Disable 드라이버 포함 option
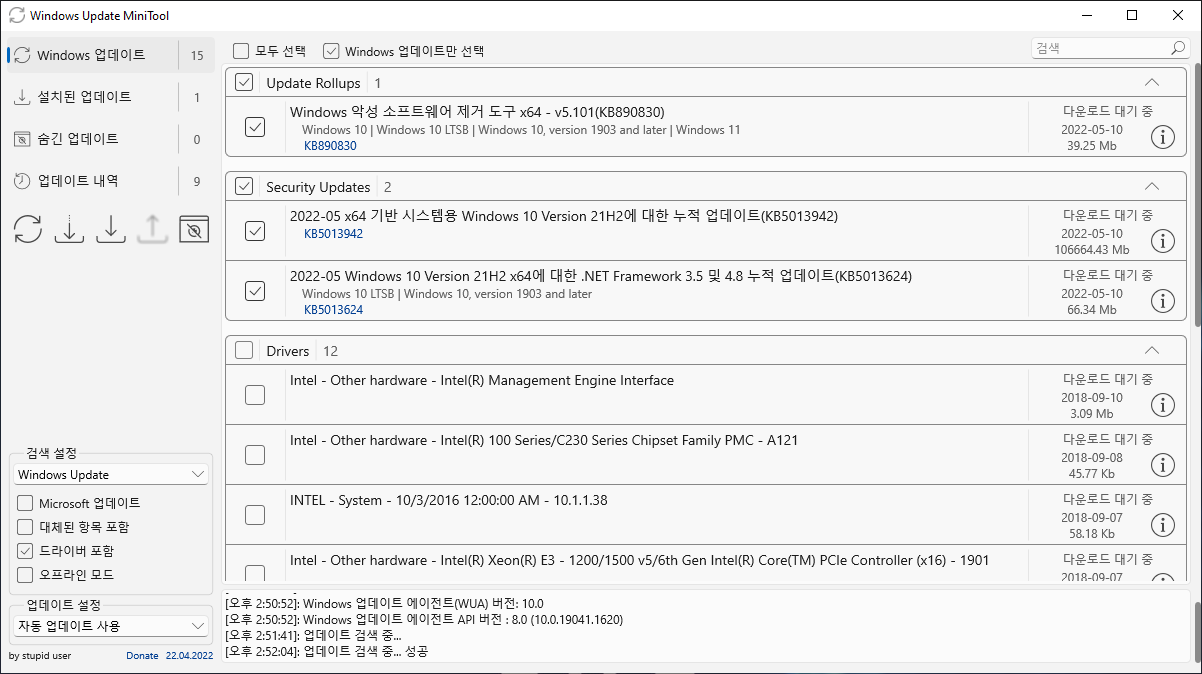The width and height of the screenshot is (1202, 674). (x=25, y=551)
